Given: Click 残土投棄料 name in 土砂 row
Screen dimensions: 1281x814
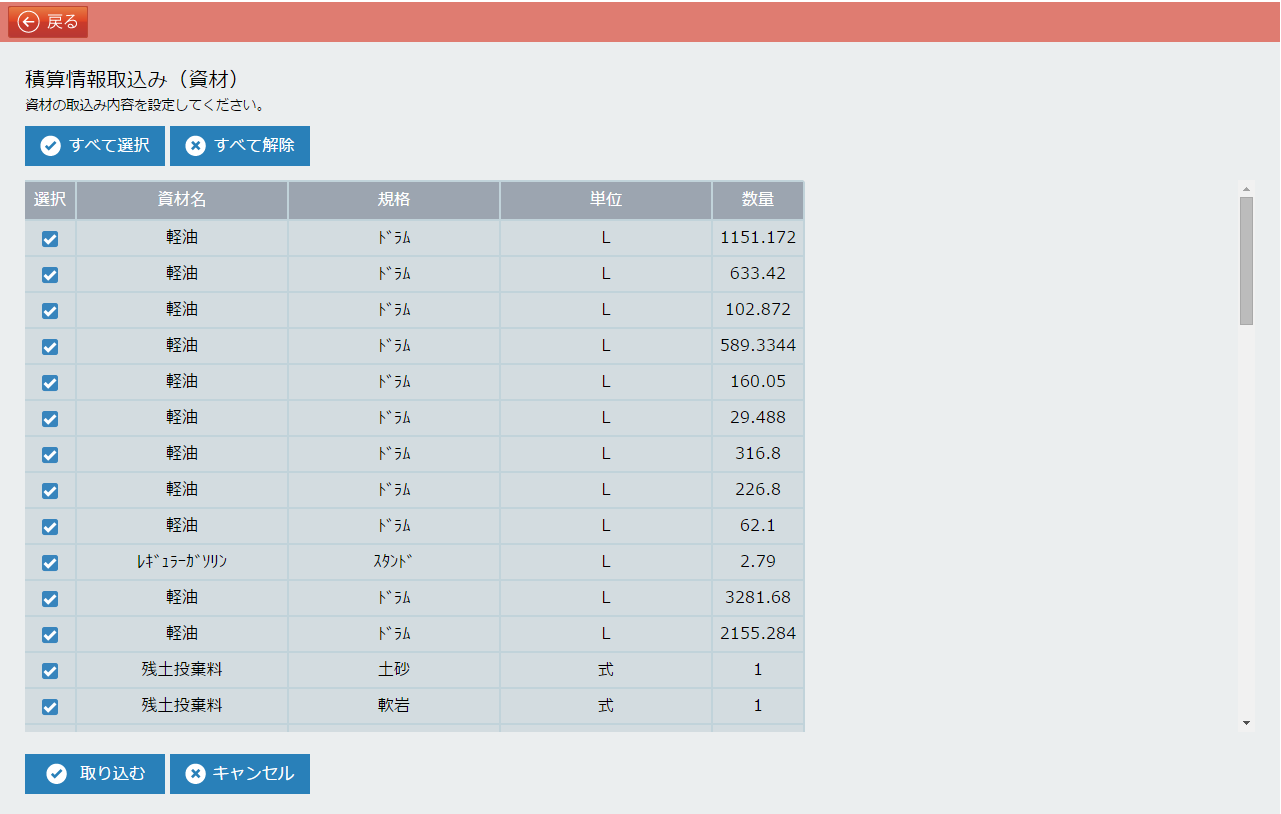Looking at the screenshot, I should [x=182, y=669].
